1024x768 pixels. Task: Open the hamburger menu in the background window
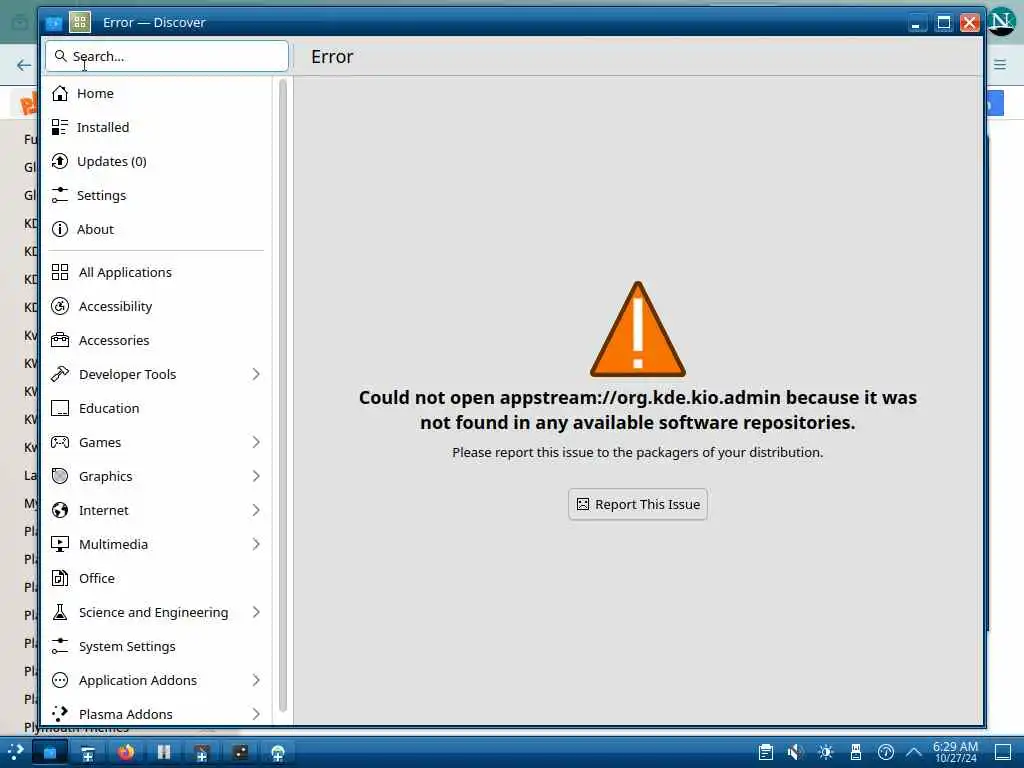pos(1000,64)
